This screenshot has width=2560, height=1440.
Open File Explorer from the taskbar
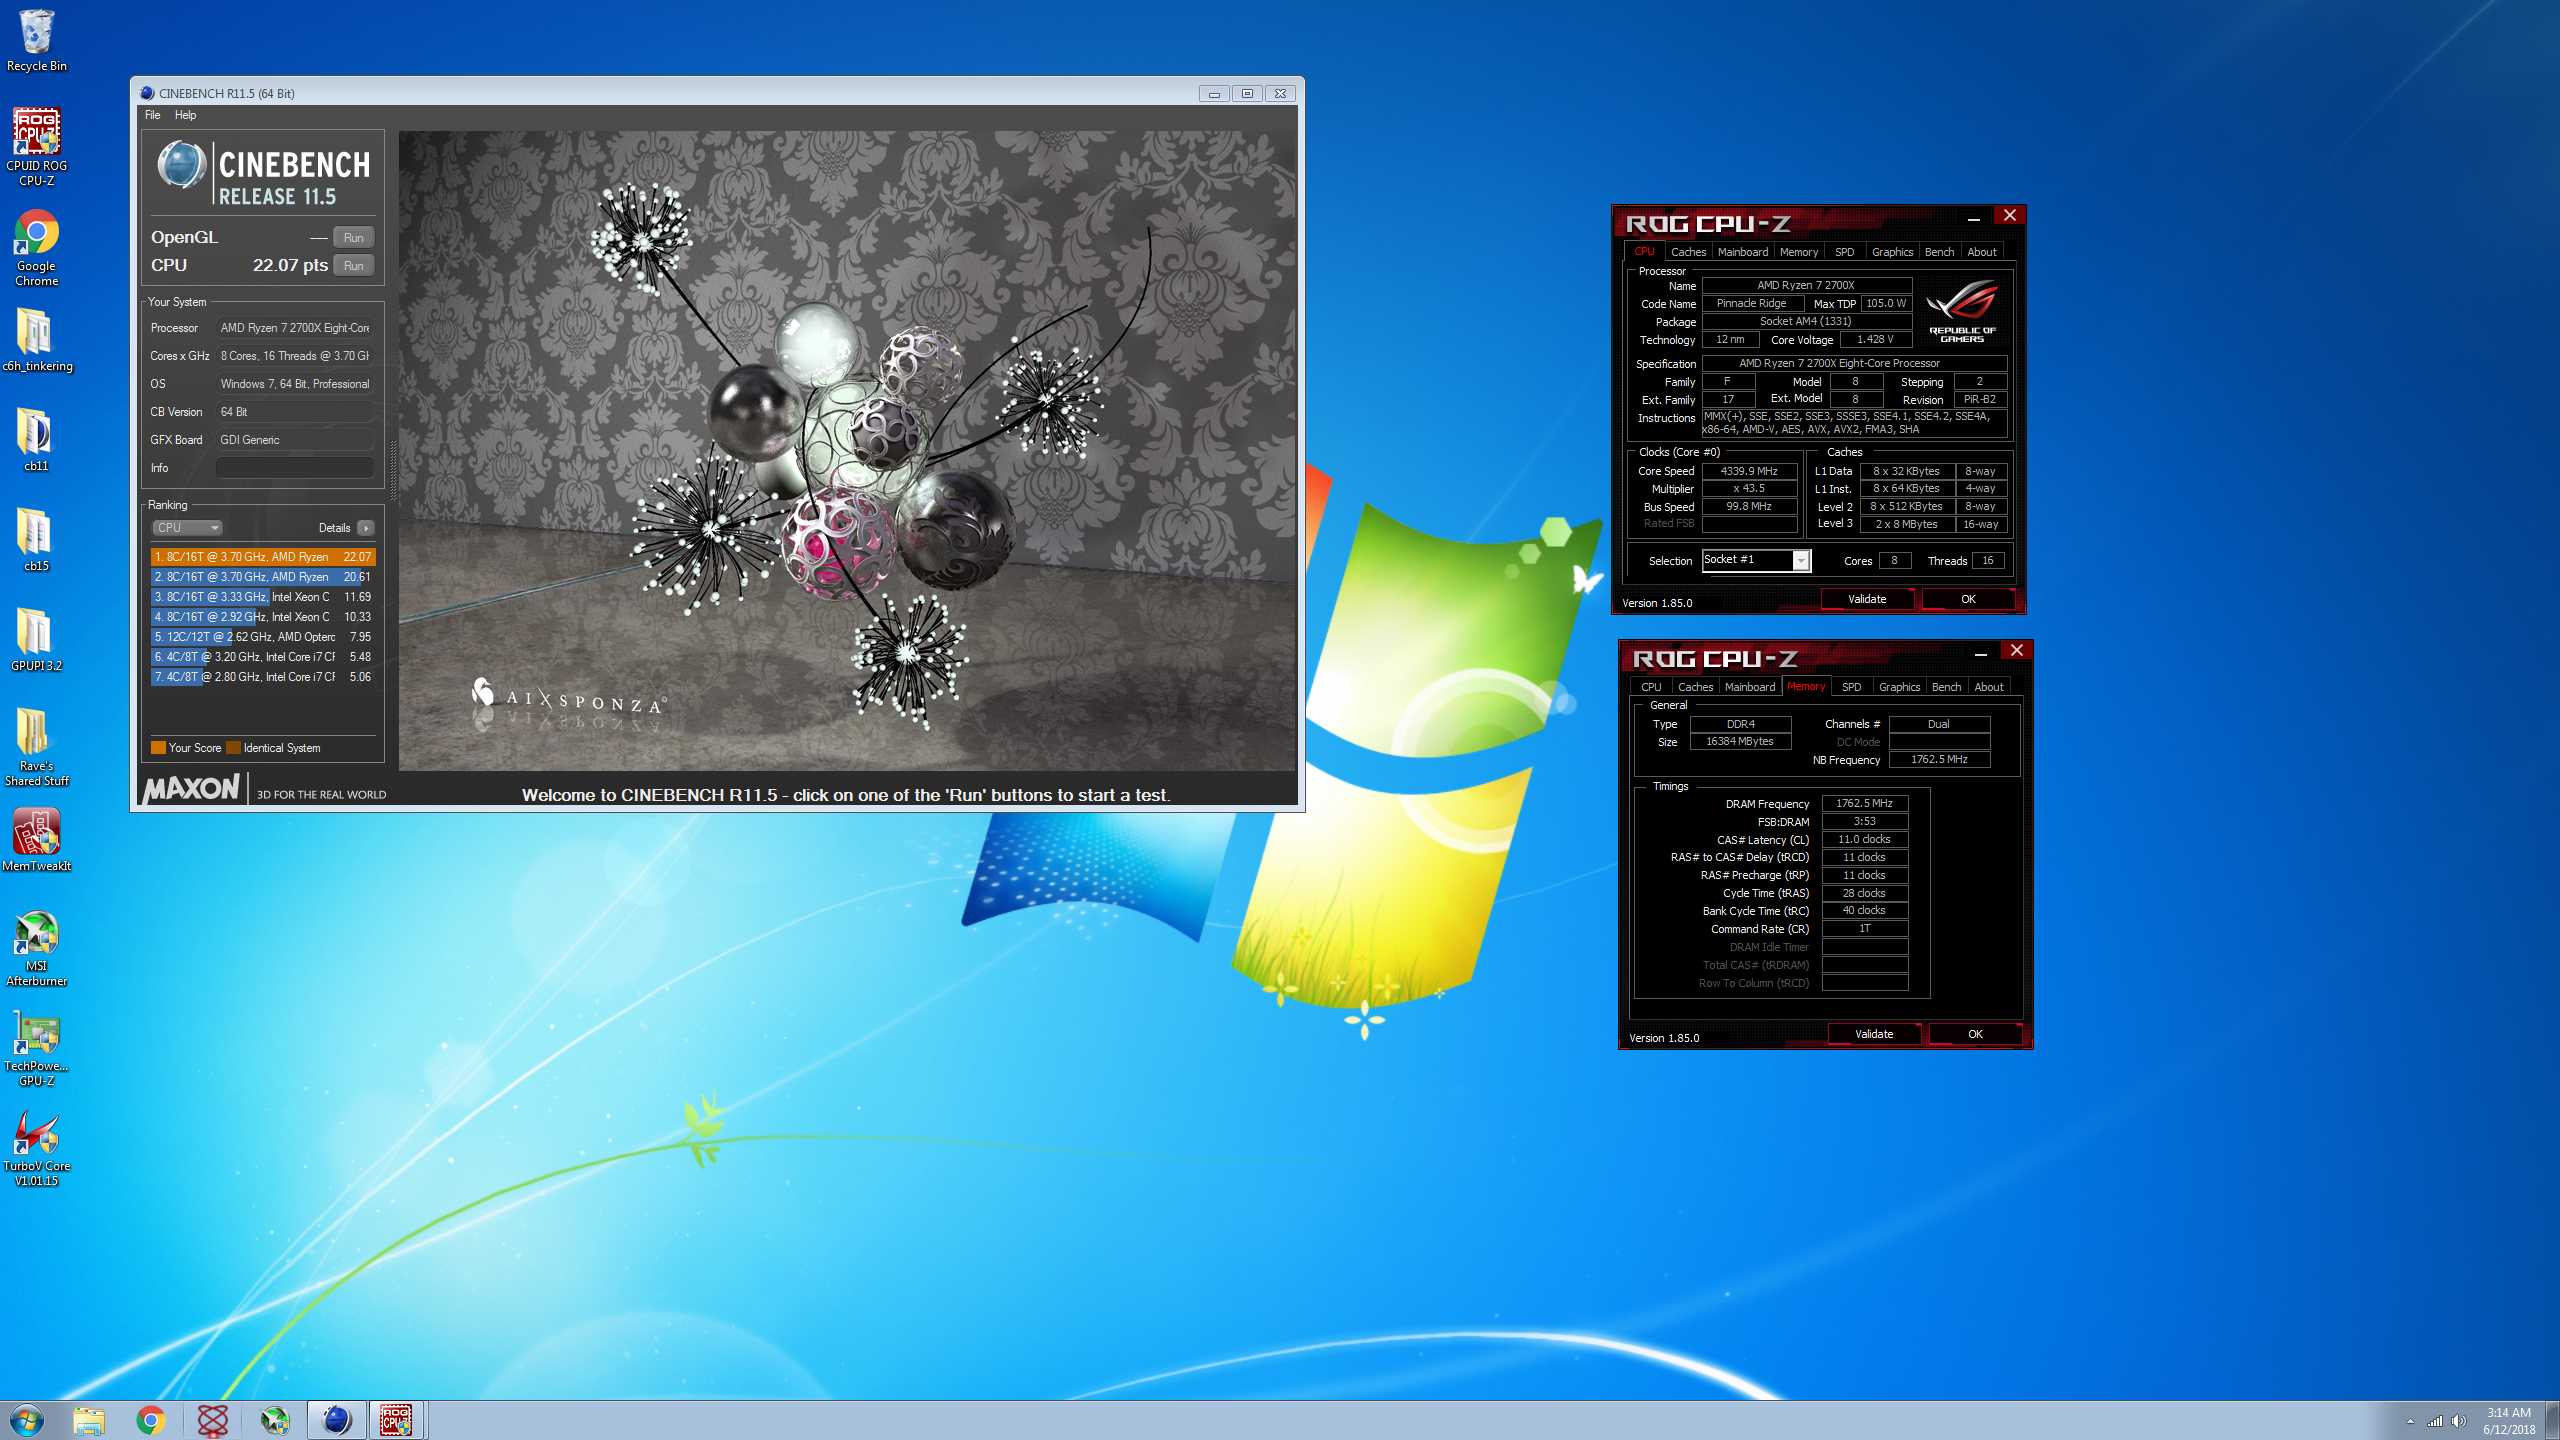pos(89,1420)
